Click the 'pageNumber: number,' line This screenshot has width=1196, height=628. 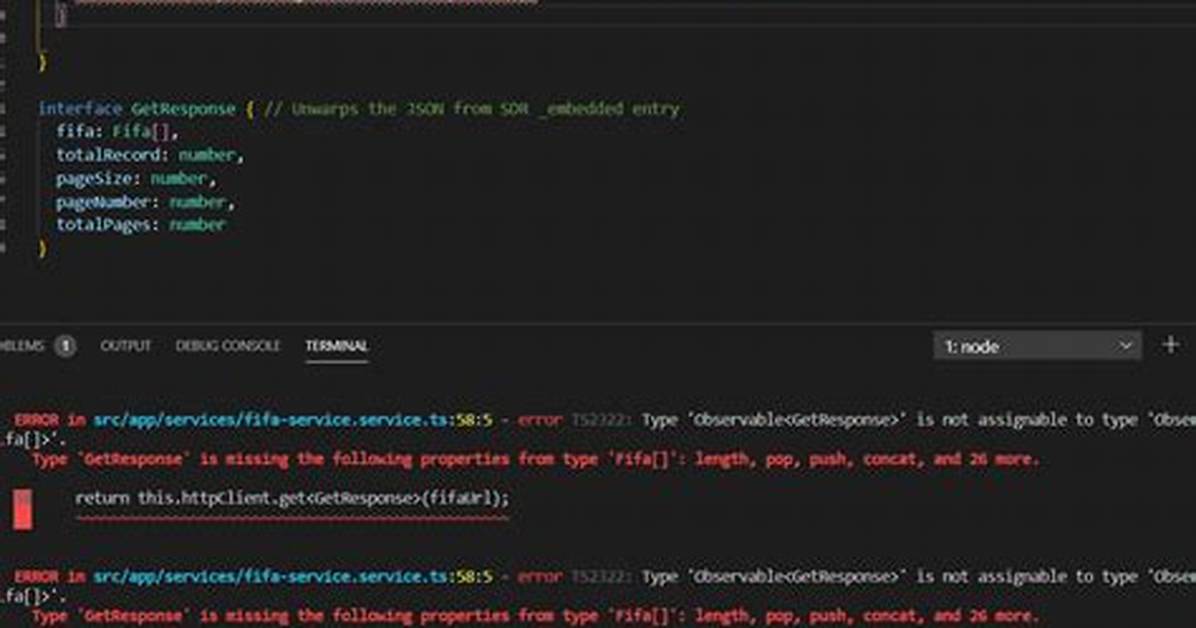point(145,202)
